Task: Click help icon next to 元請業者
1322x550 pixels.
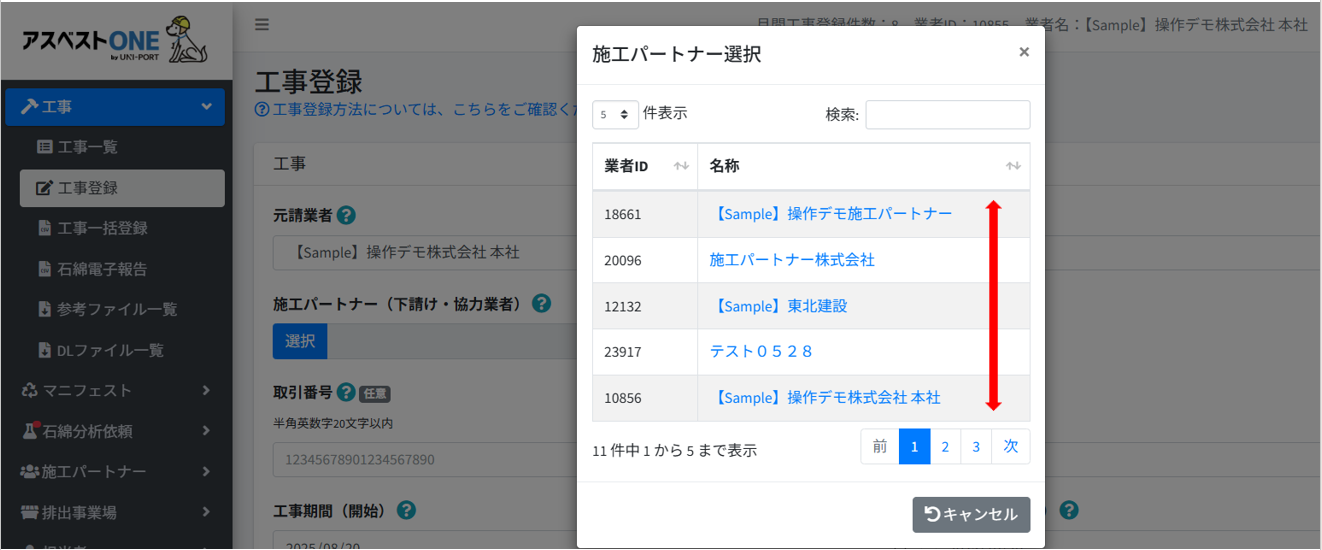Action: 347,215
